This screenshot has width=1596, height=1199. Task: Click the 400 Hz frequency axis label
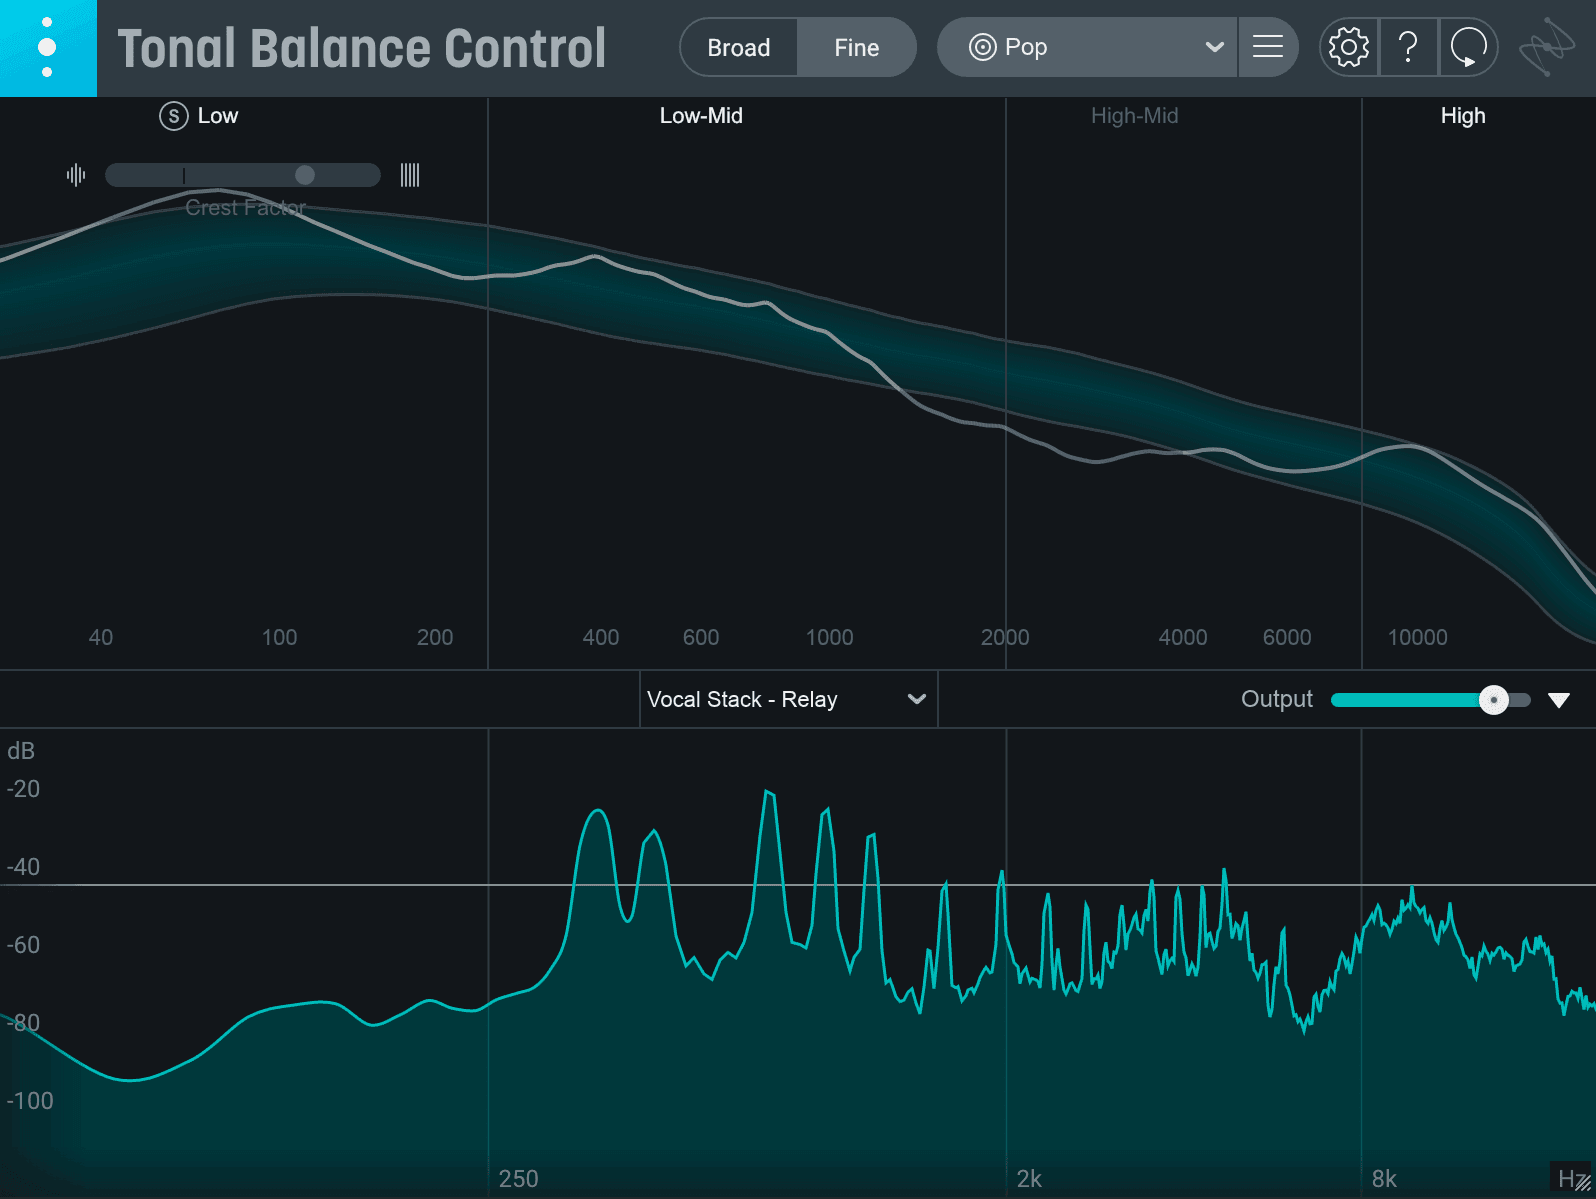(601, 637)
